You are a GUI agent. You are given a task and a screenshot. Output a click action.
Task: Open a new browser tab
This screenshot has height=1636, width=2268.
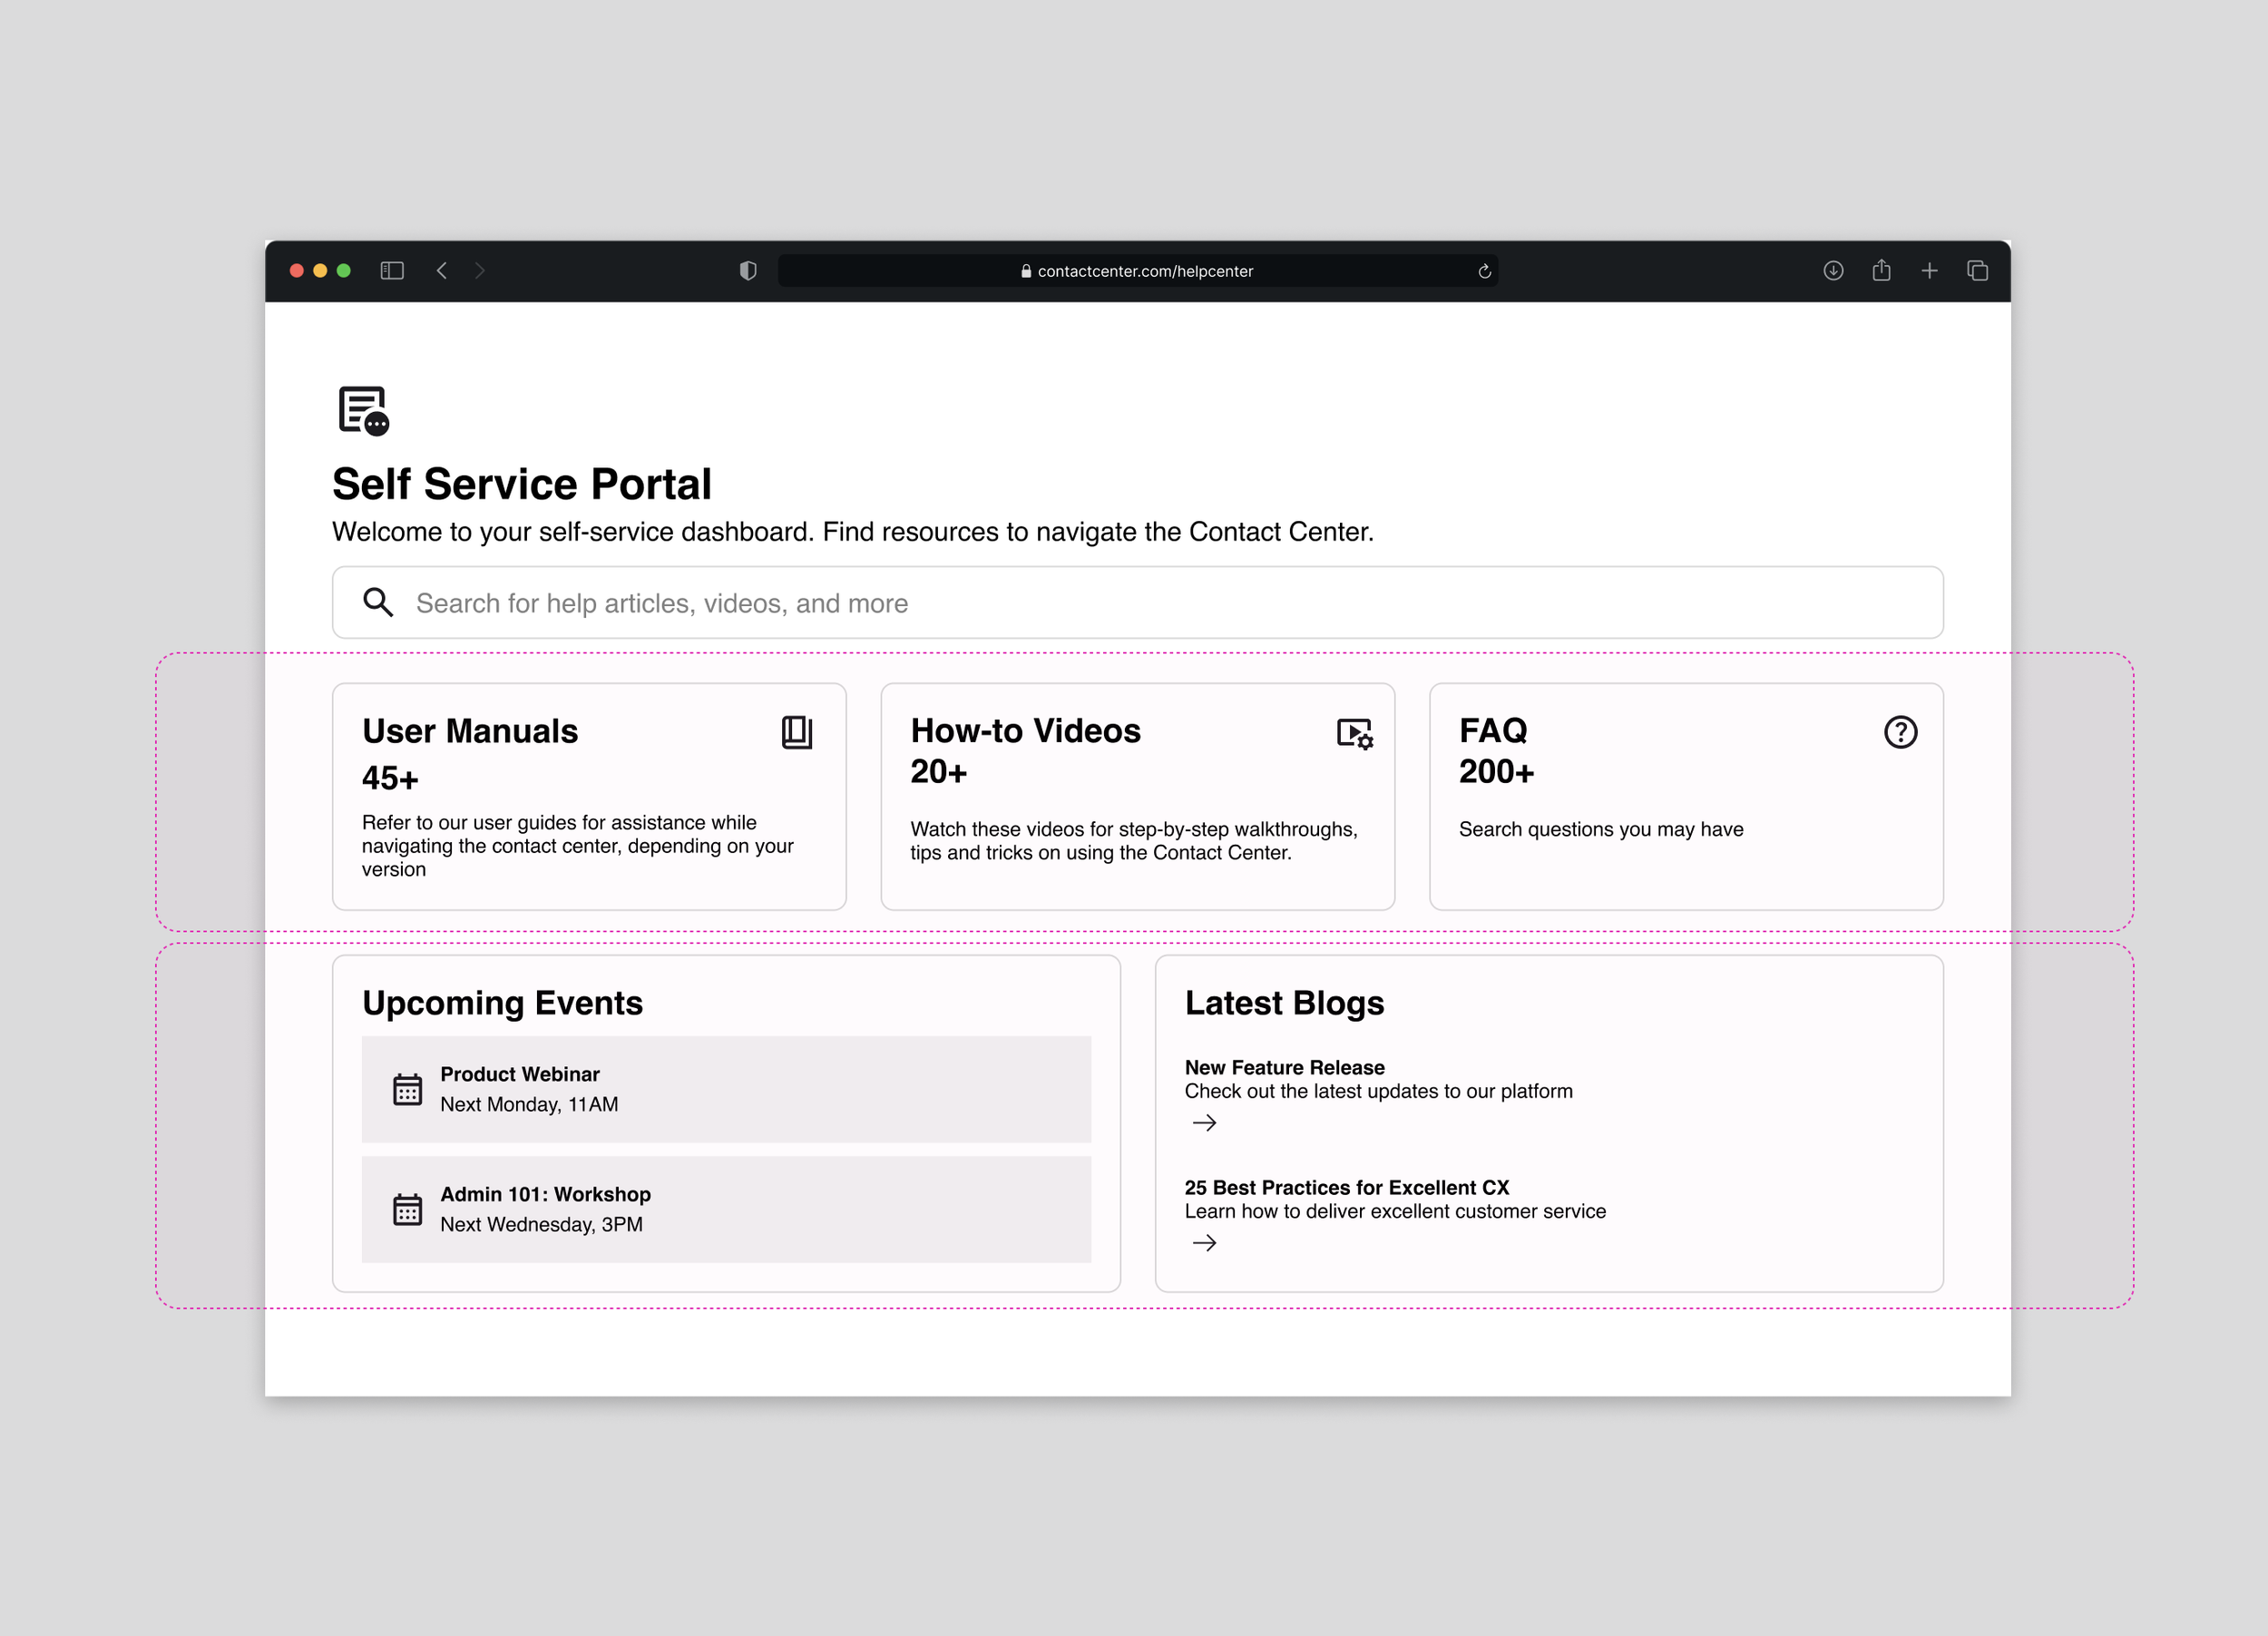pos(1929,271)
